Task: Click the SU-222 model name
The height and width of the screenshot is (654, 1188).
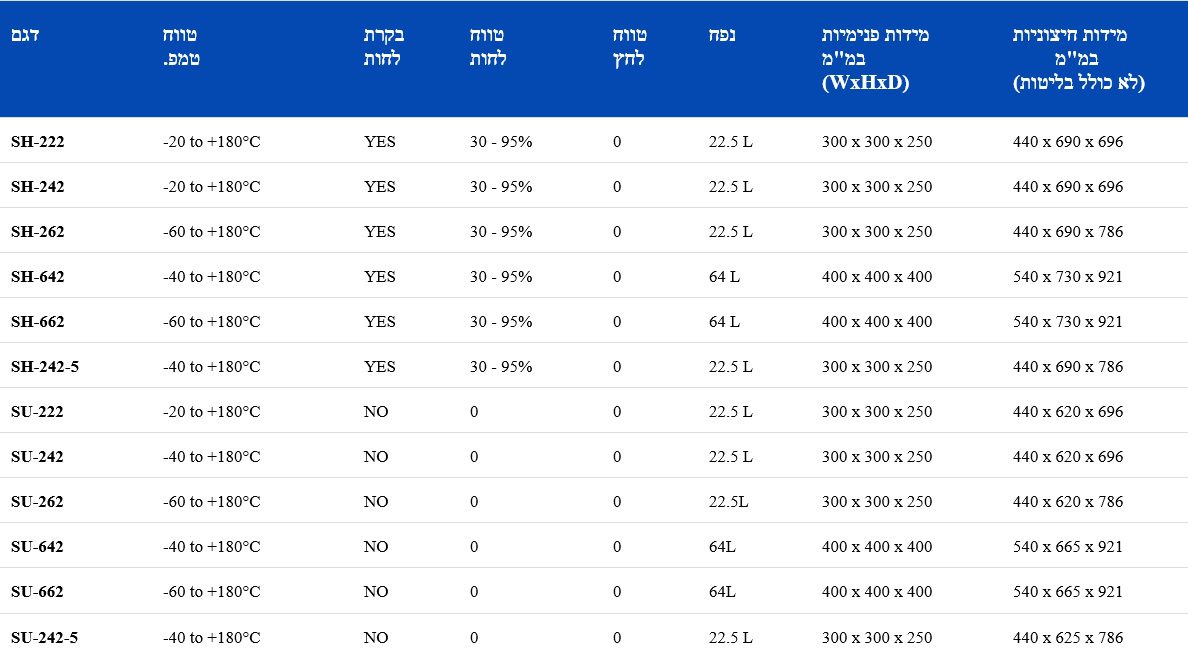Action: pos(38,412)
